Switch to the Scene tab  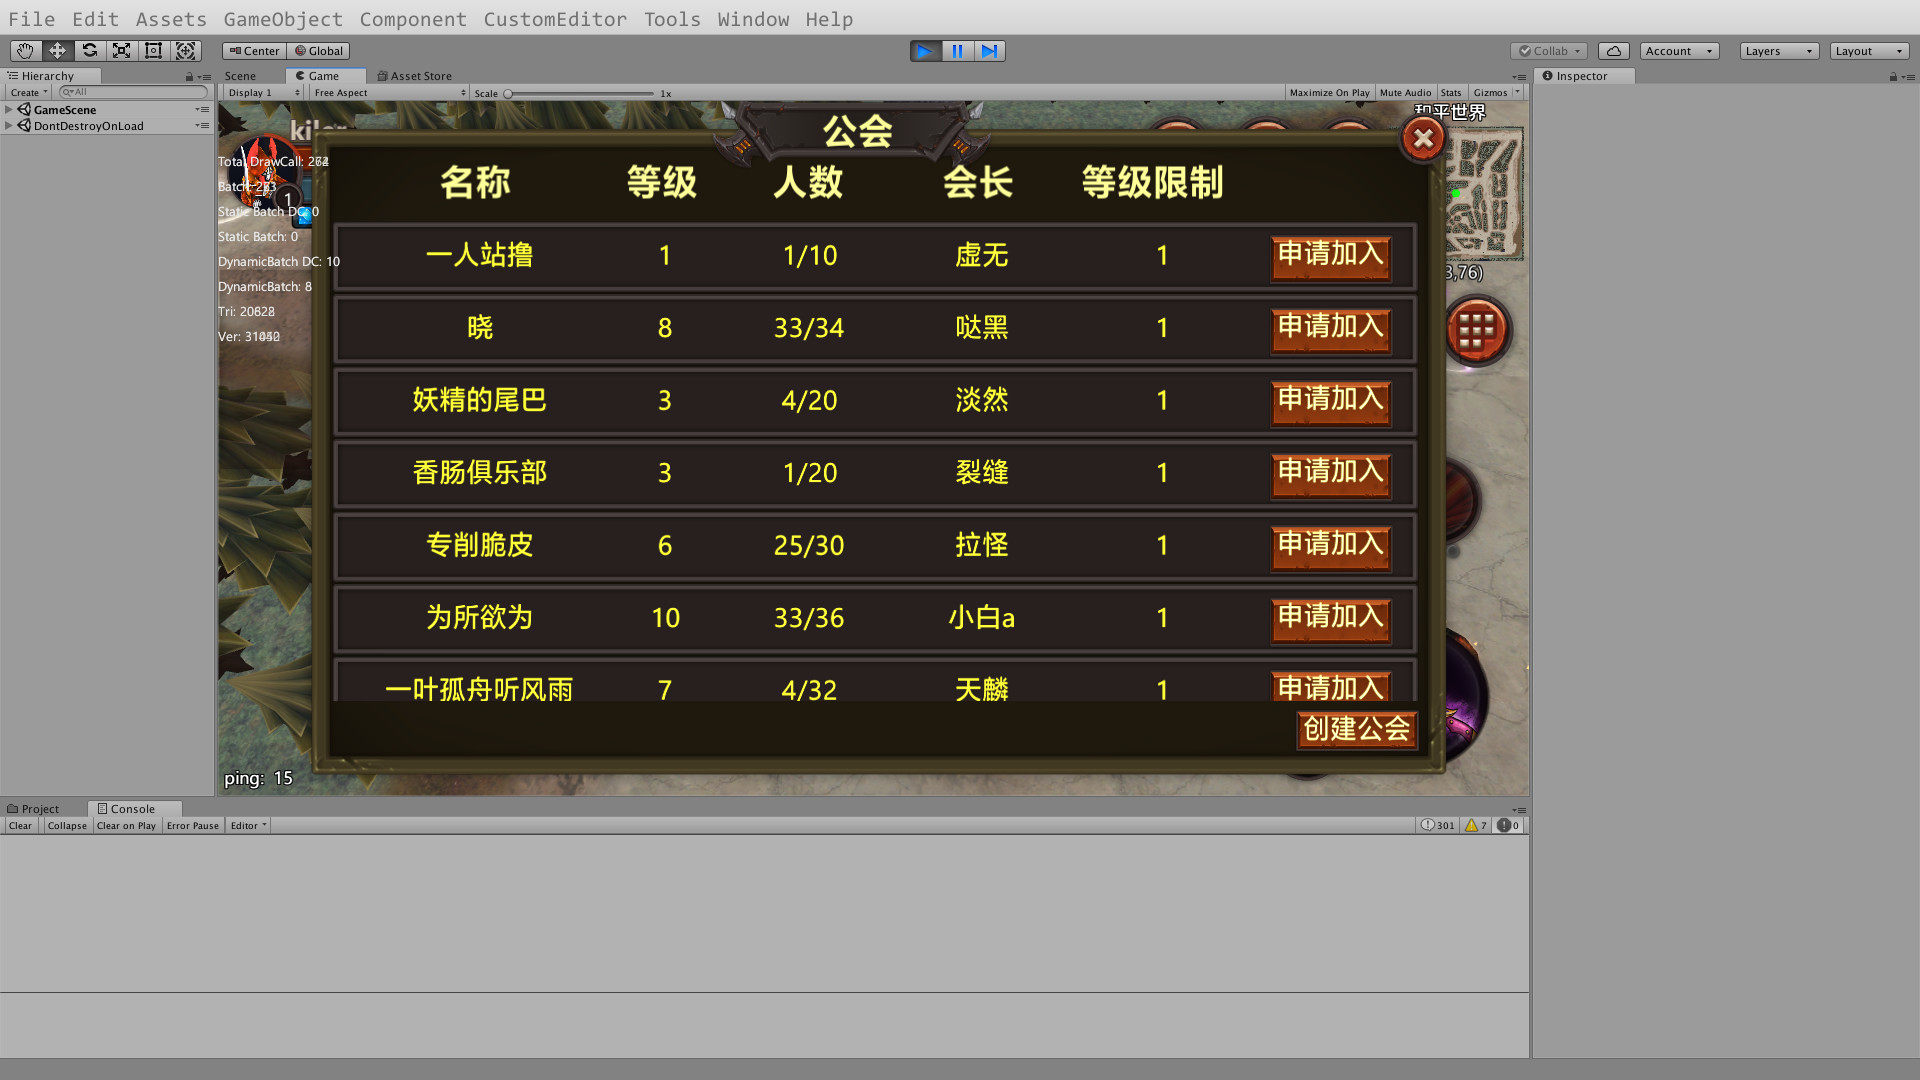click(x=240, y=76)
